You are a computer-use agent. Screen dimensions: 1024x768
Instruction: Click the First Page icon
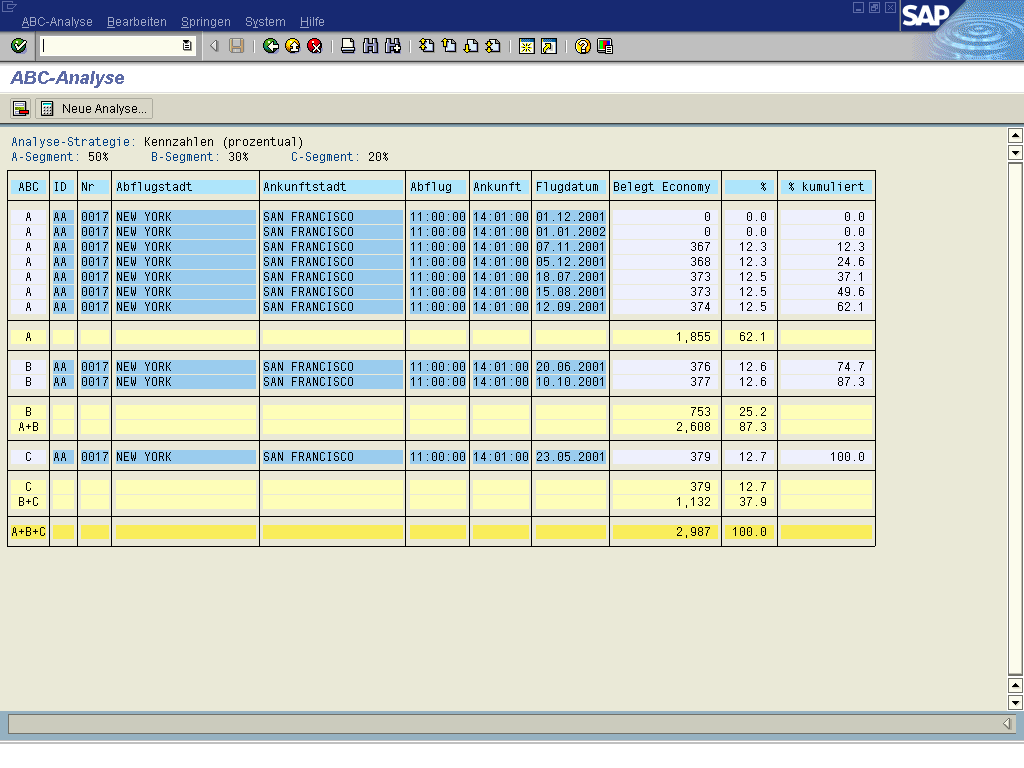click(427, 46)
